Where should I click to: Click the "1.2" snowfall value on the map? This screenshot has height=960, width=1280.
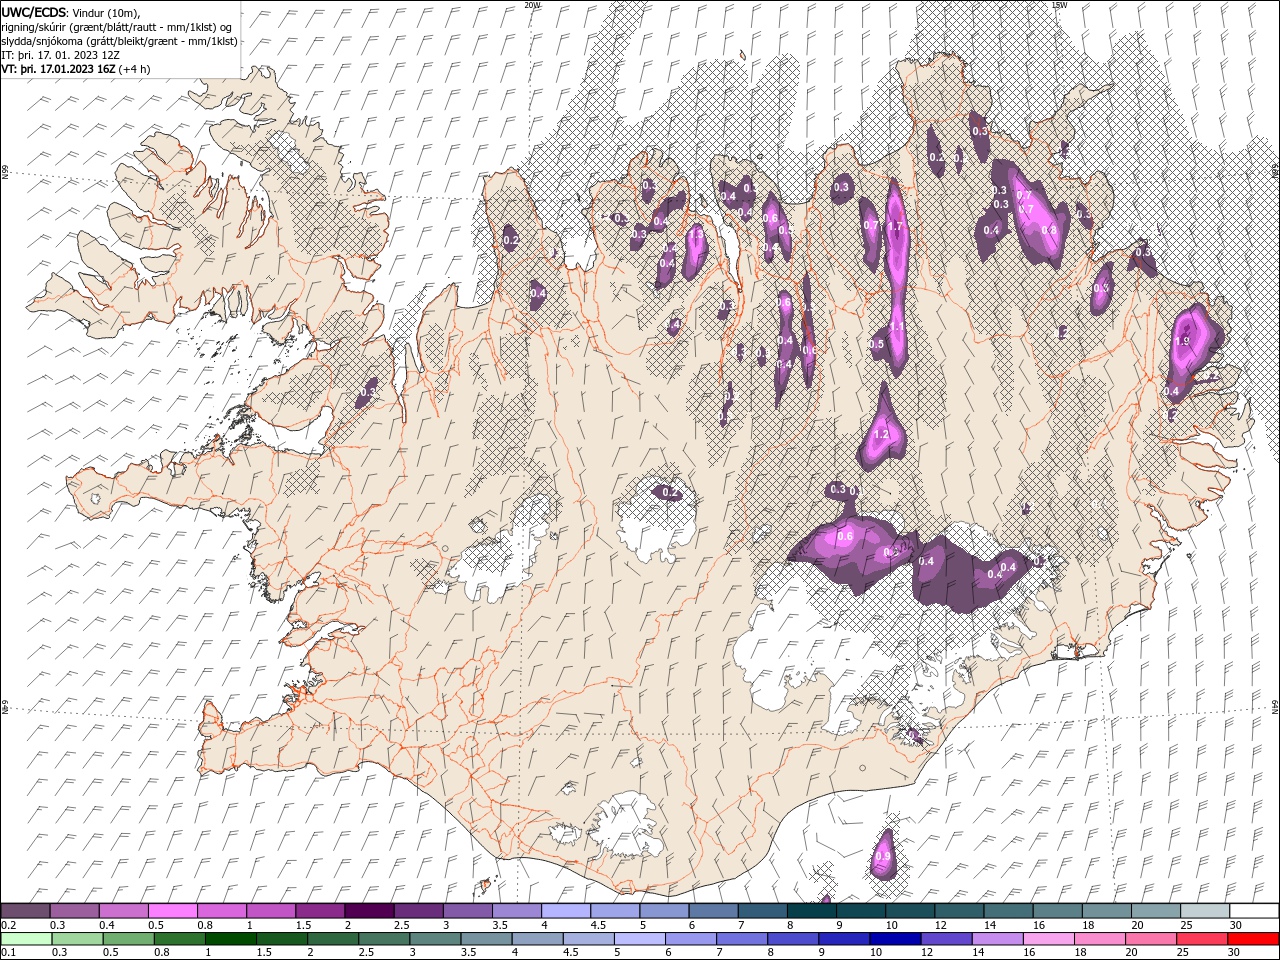[x=881, y=435]
